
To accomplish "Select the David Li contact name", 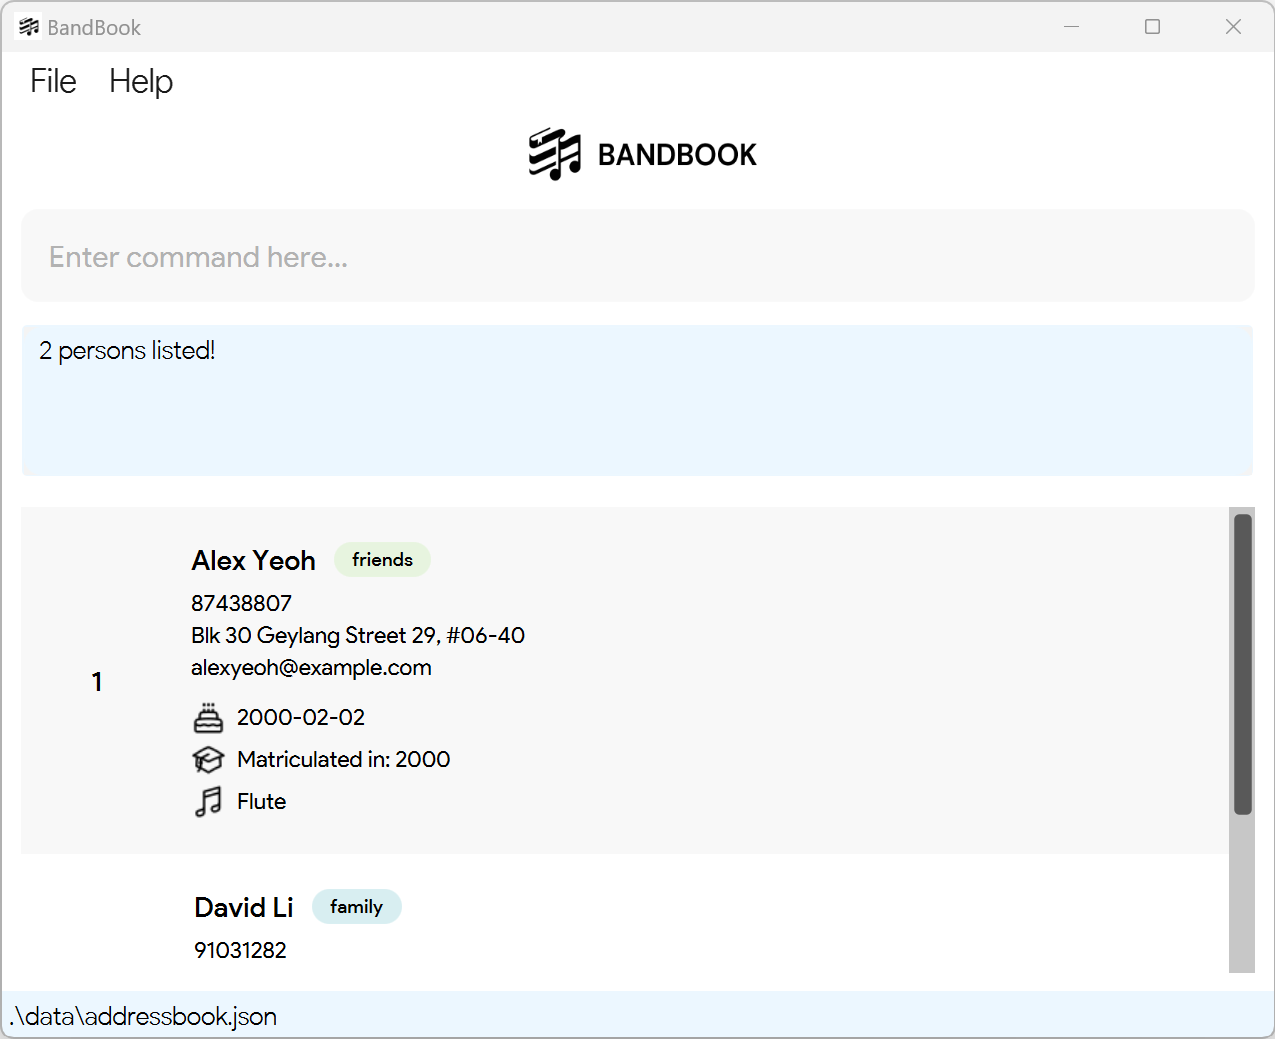I will point(244,908).
